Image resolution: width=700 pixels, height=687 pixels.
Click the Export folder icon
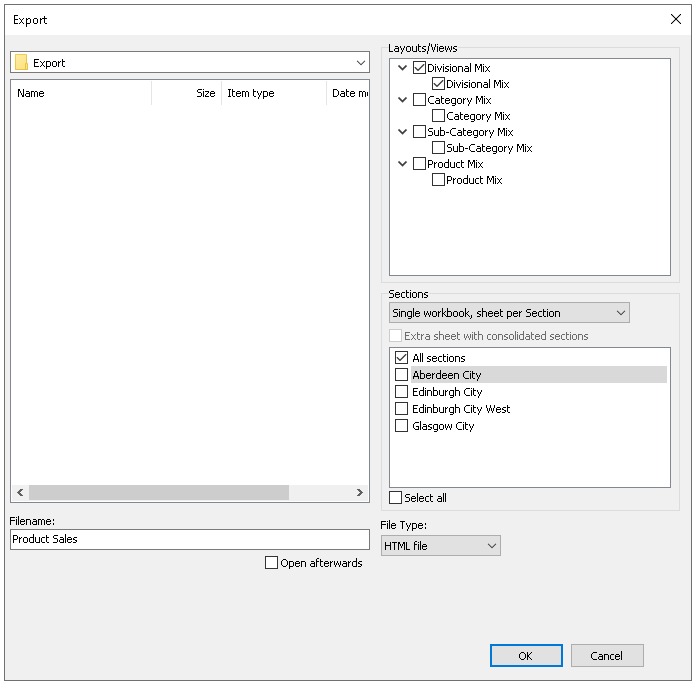pyautogui.click(x=21, y=62)
